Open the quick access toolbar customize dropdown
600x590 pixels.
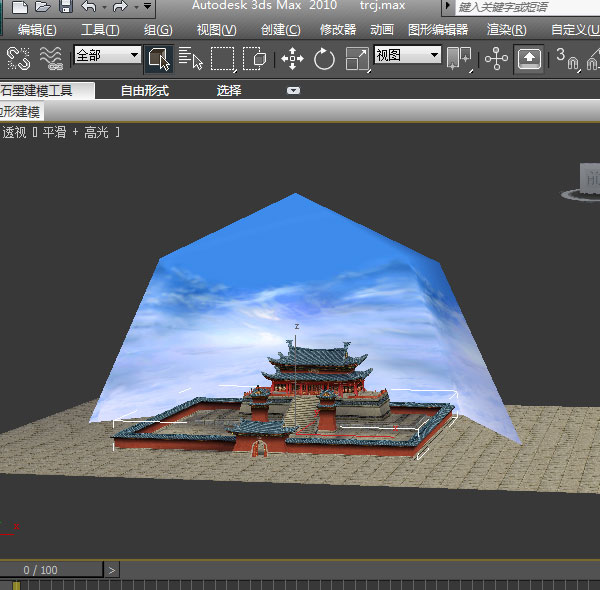click(x=147, y=6)
